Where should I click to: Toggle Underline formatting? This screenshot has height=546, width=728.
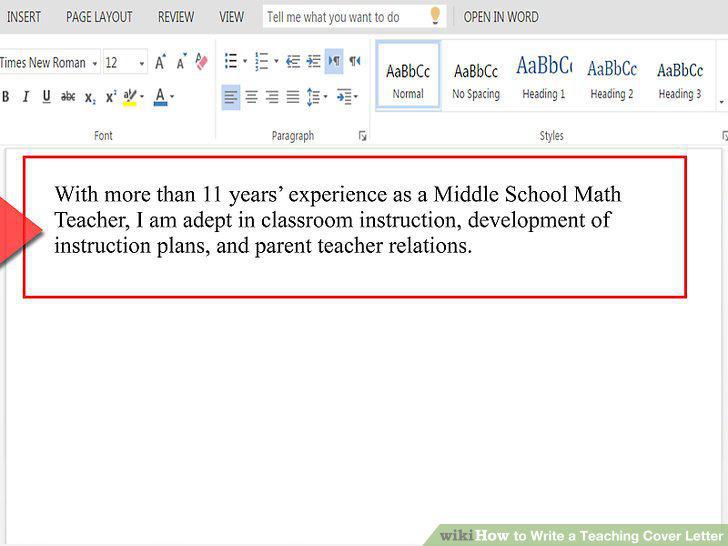tap(46, 97)
